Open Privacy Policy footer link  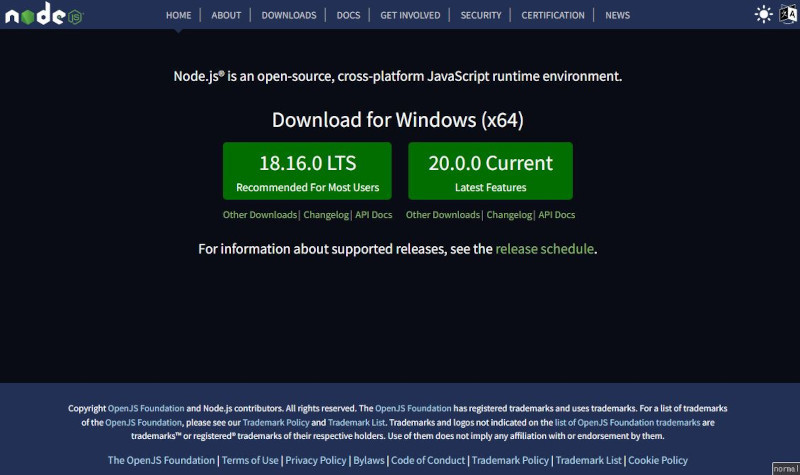(x=316, y=460)
